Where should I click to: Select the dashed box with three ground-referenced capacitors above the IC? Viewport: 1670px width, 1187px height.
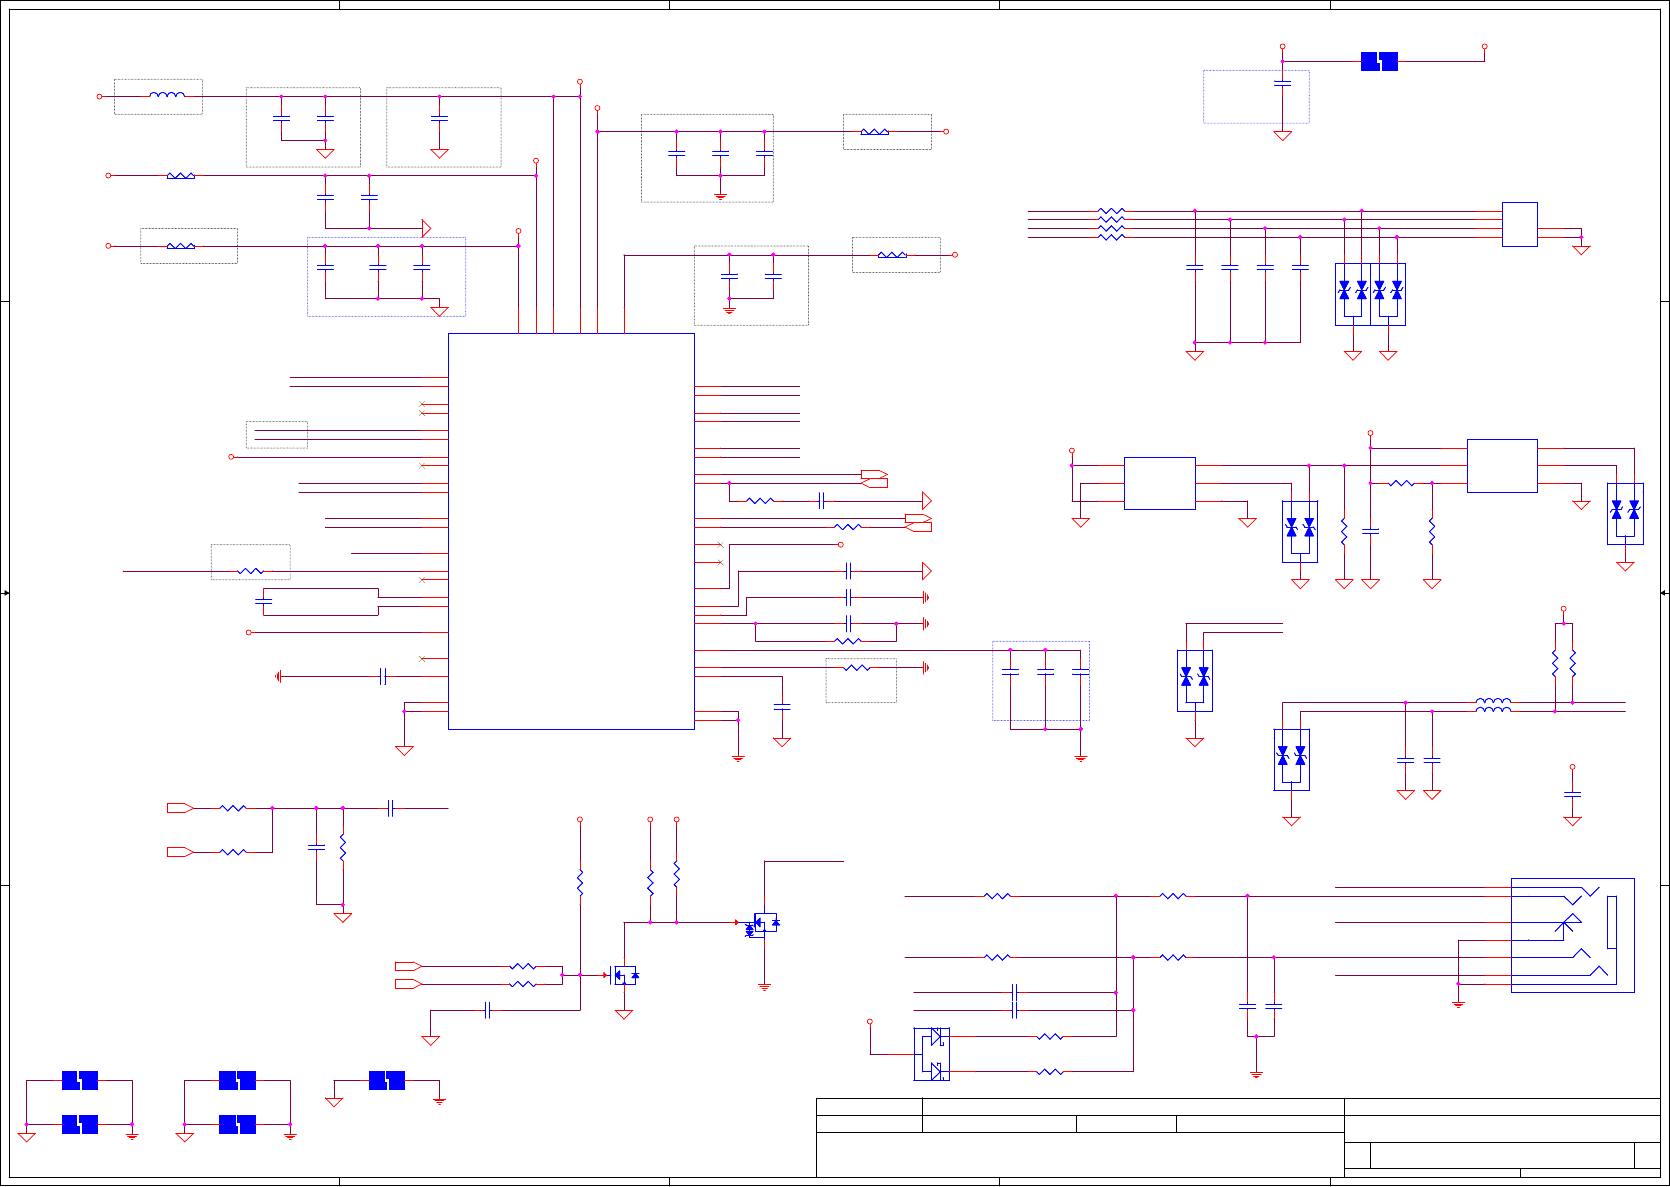(x=707, y=158)
